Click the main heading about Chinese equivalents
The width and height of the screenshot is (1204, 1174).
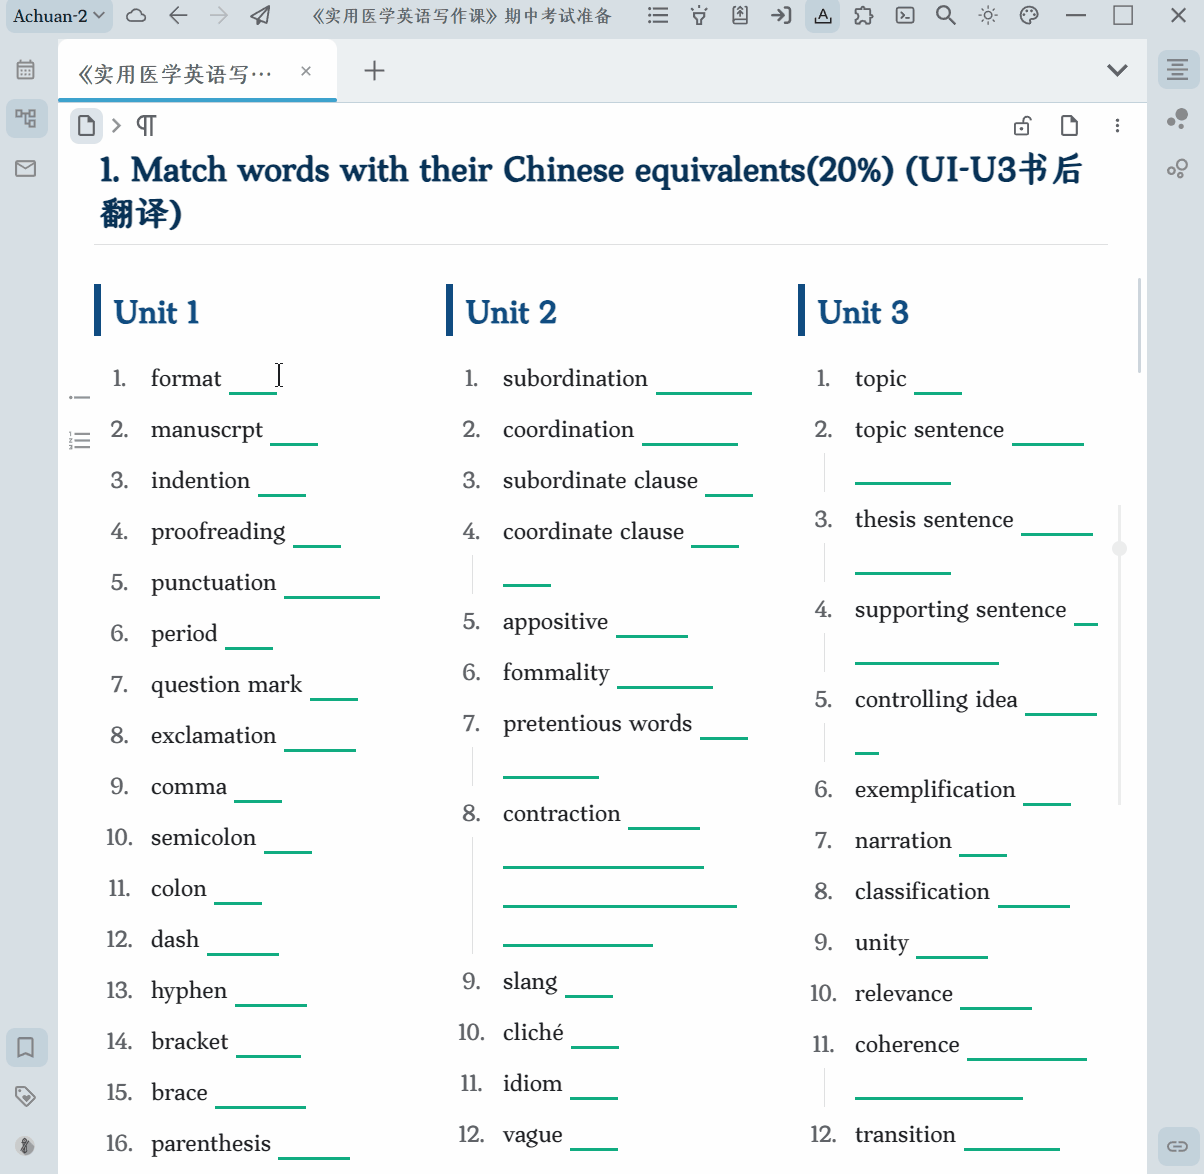590,191
